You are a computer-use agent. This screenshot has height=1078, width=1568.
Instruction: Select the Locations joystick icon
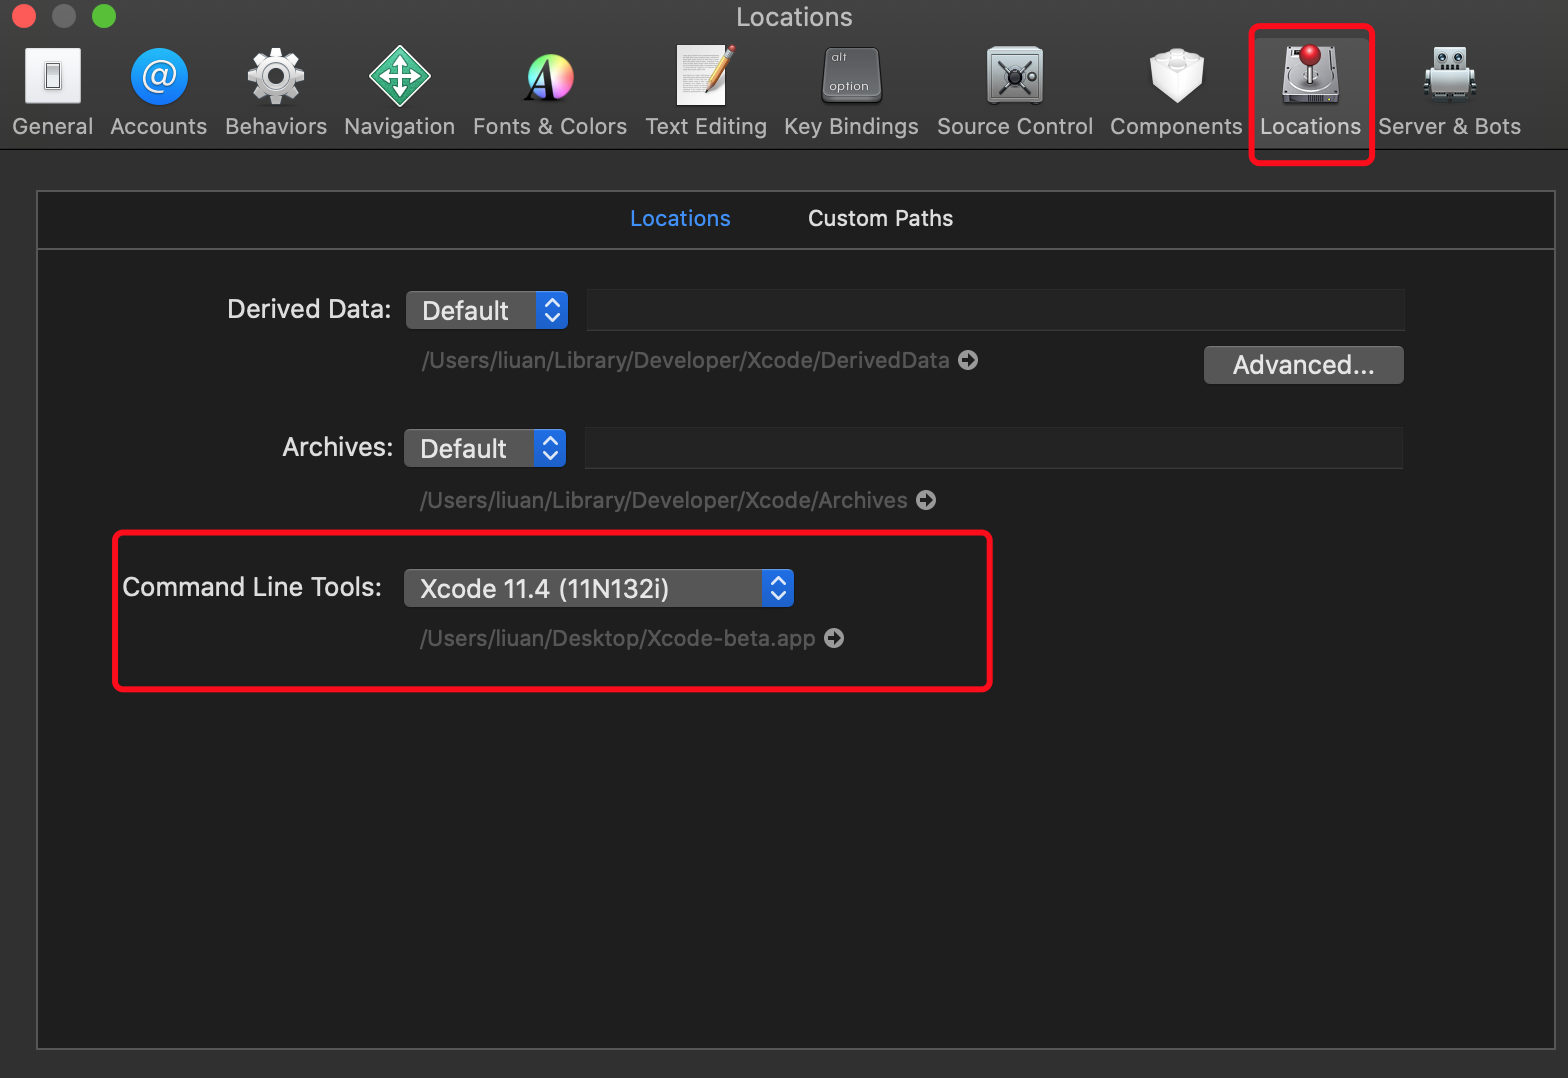click(1310, 75)
